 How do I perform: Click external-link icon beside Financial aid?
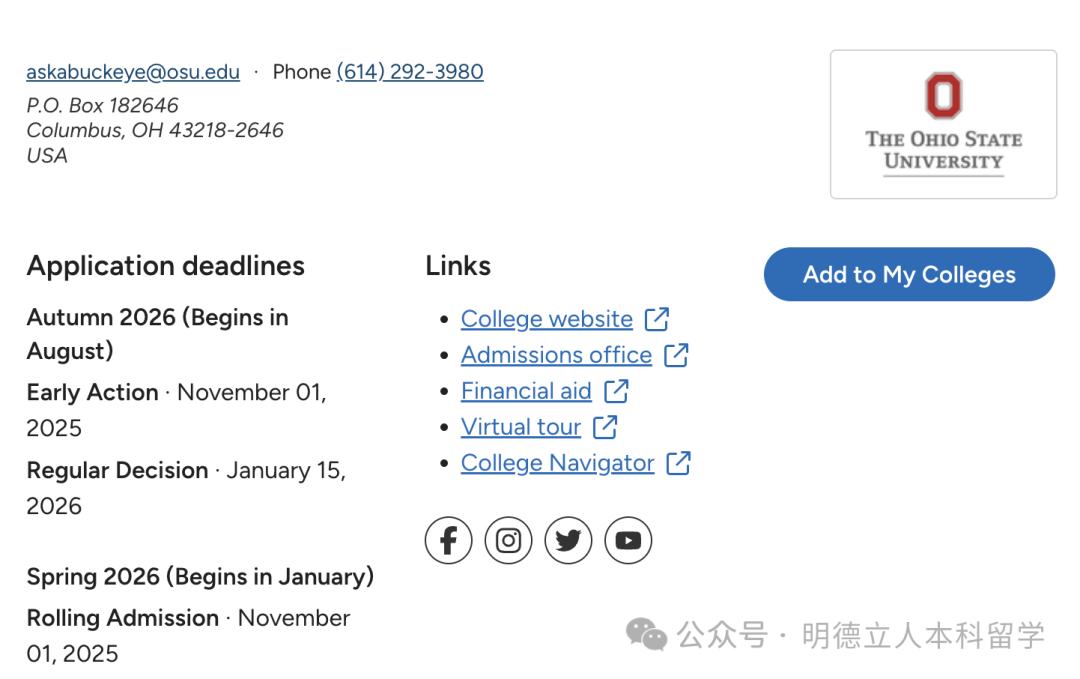617,391
